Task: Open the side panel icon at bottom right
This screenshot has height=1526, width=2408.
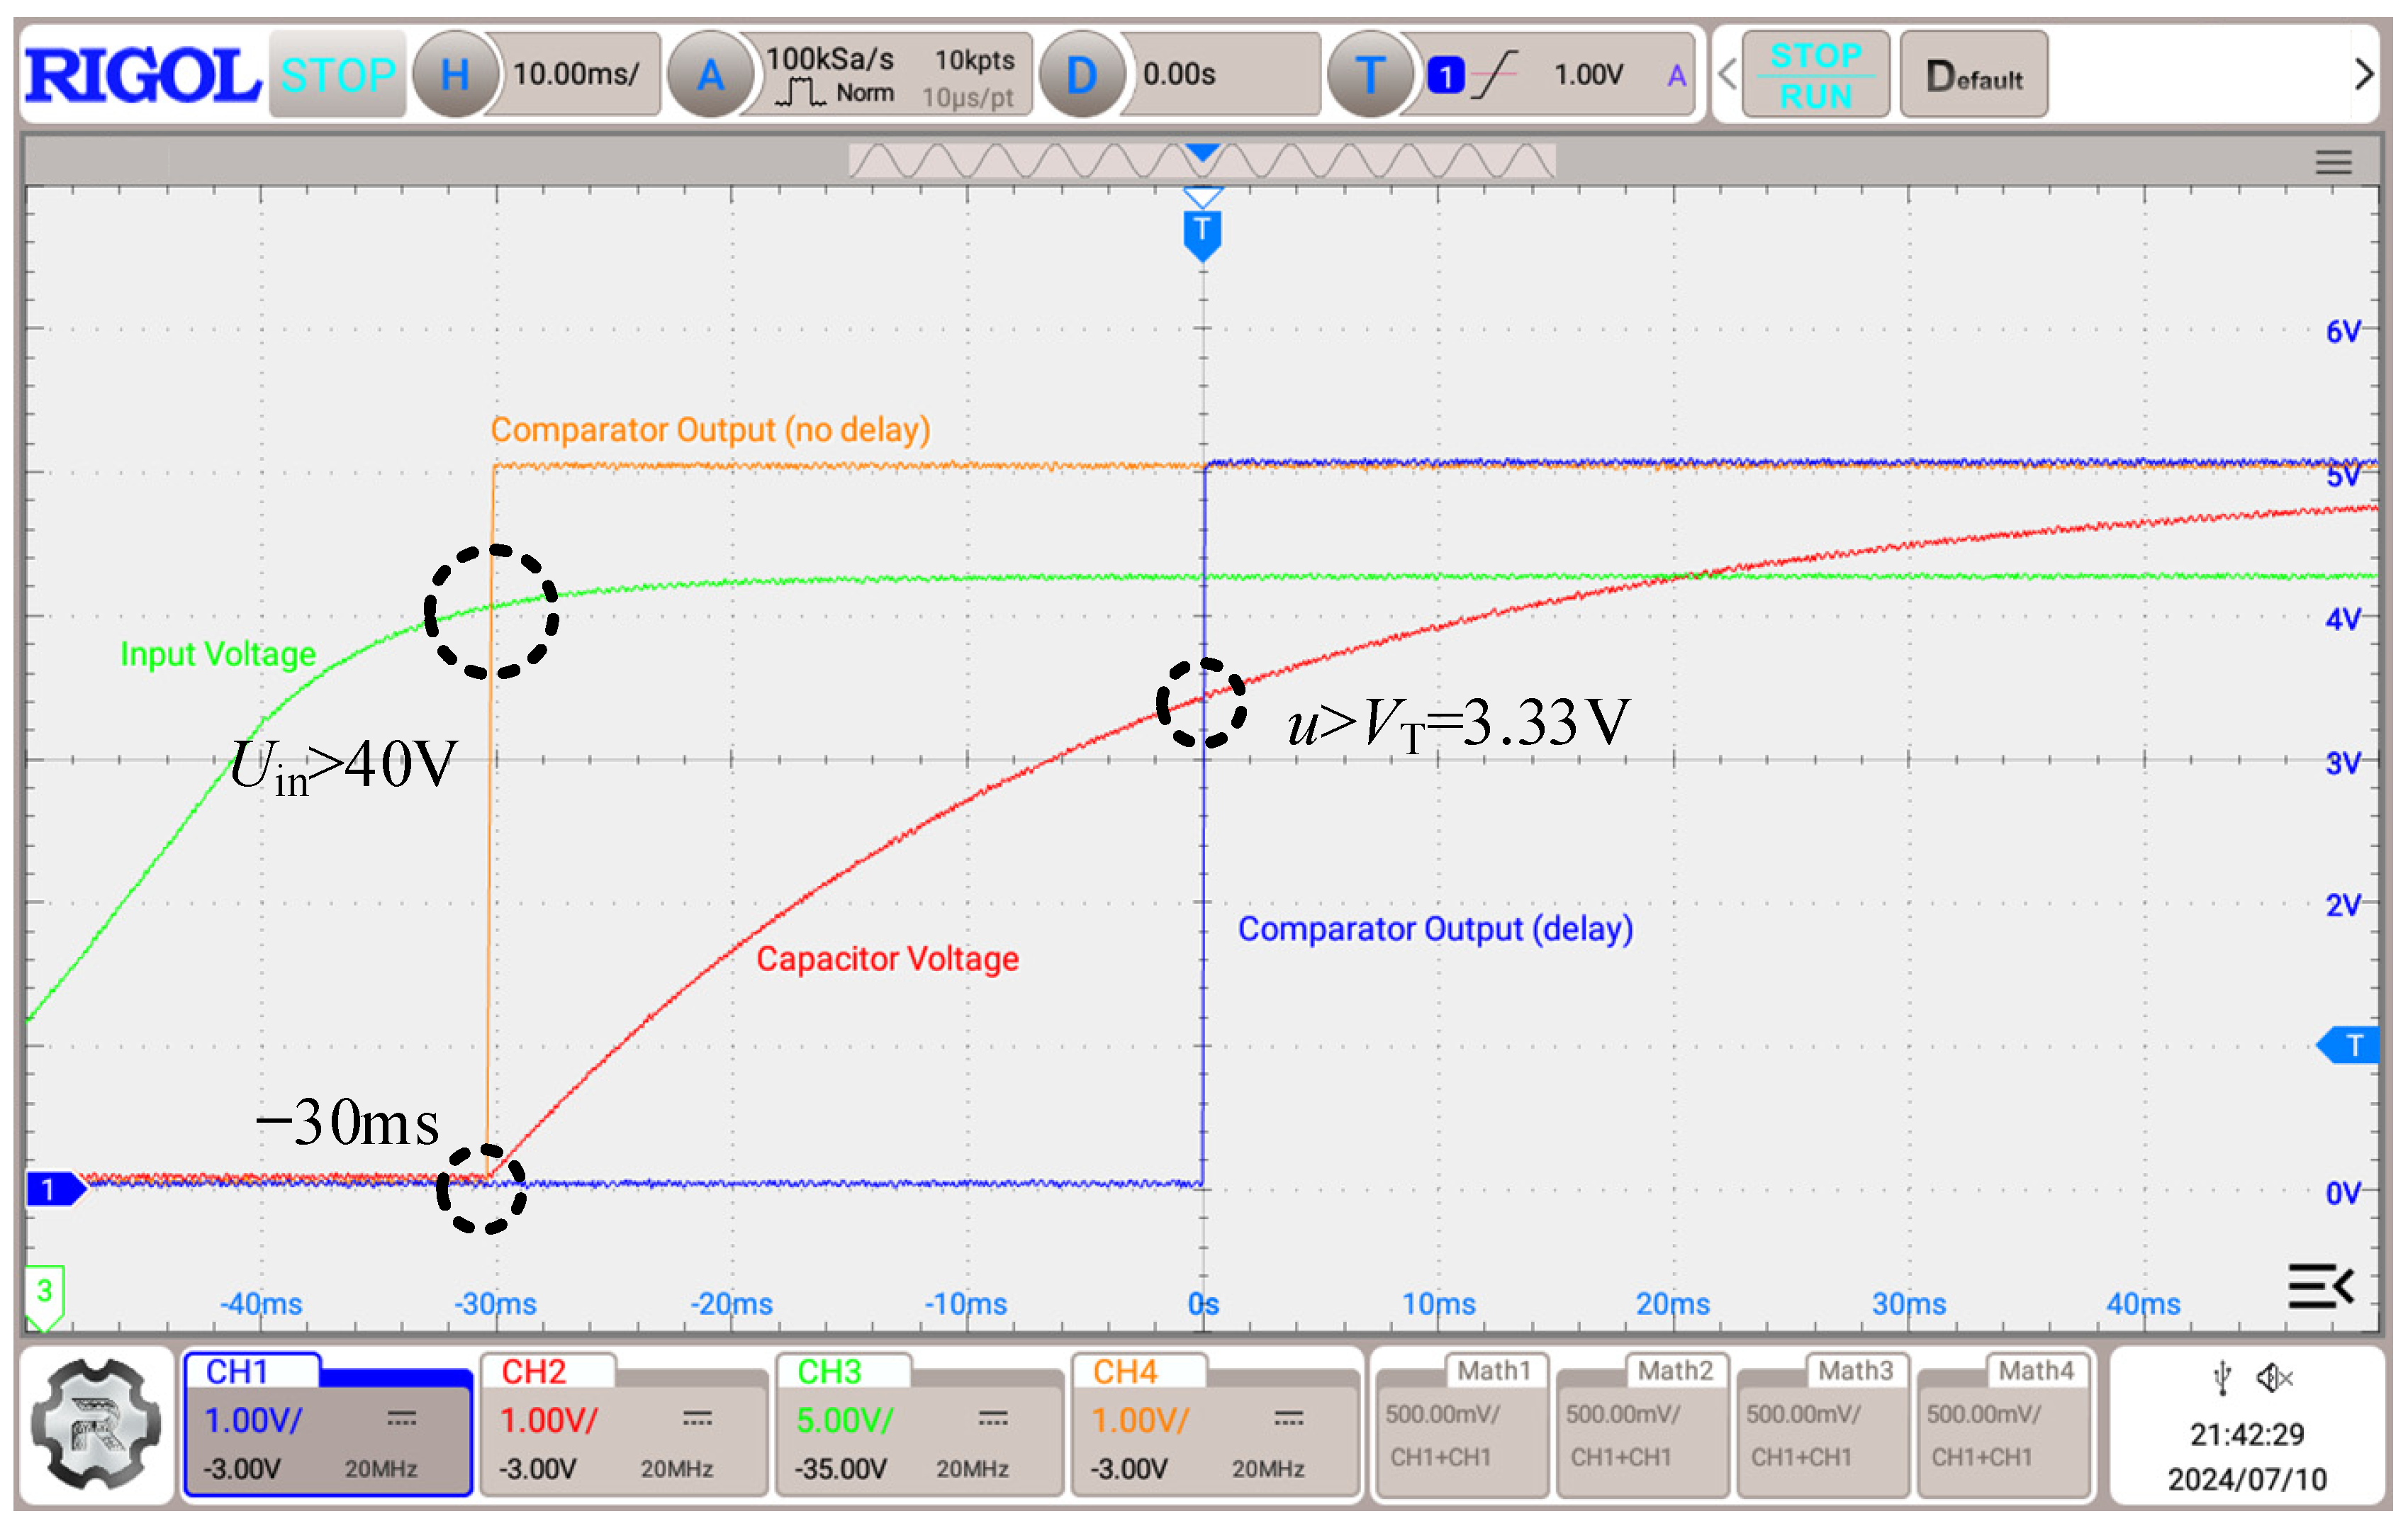Action: [x=2320, y=1286]
